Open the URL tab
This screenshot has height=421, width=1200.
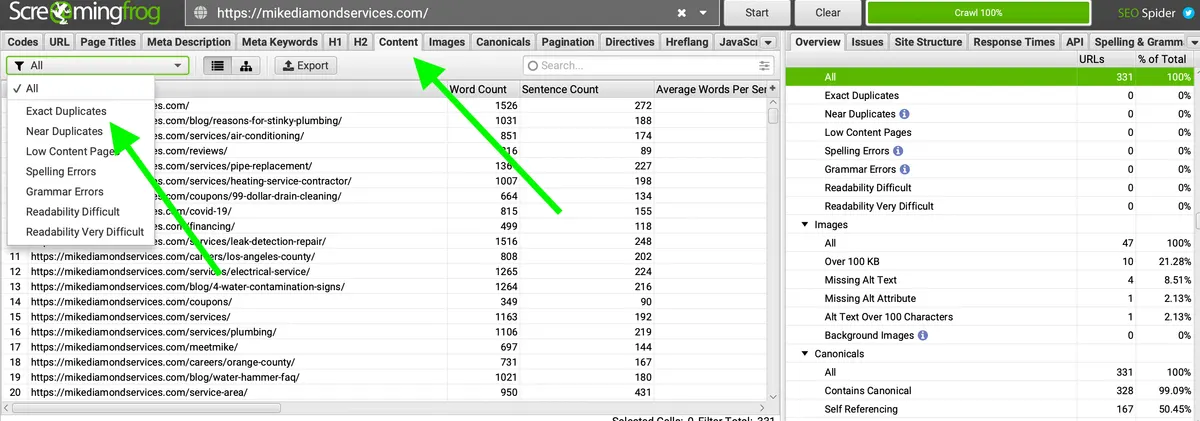coord(59,42)
